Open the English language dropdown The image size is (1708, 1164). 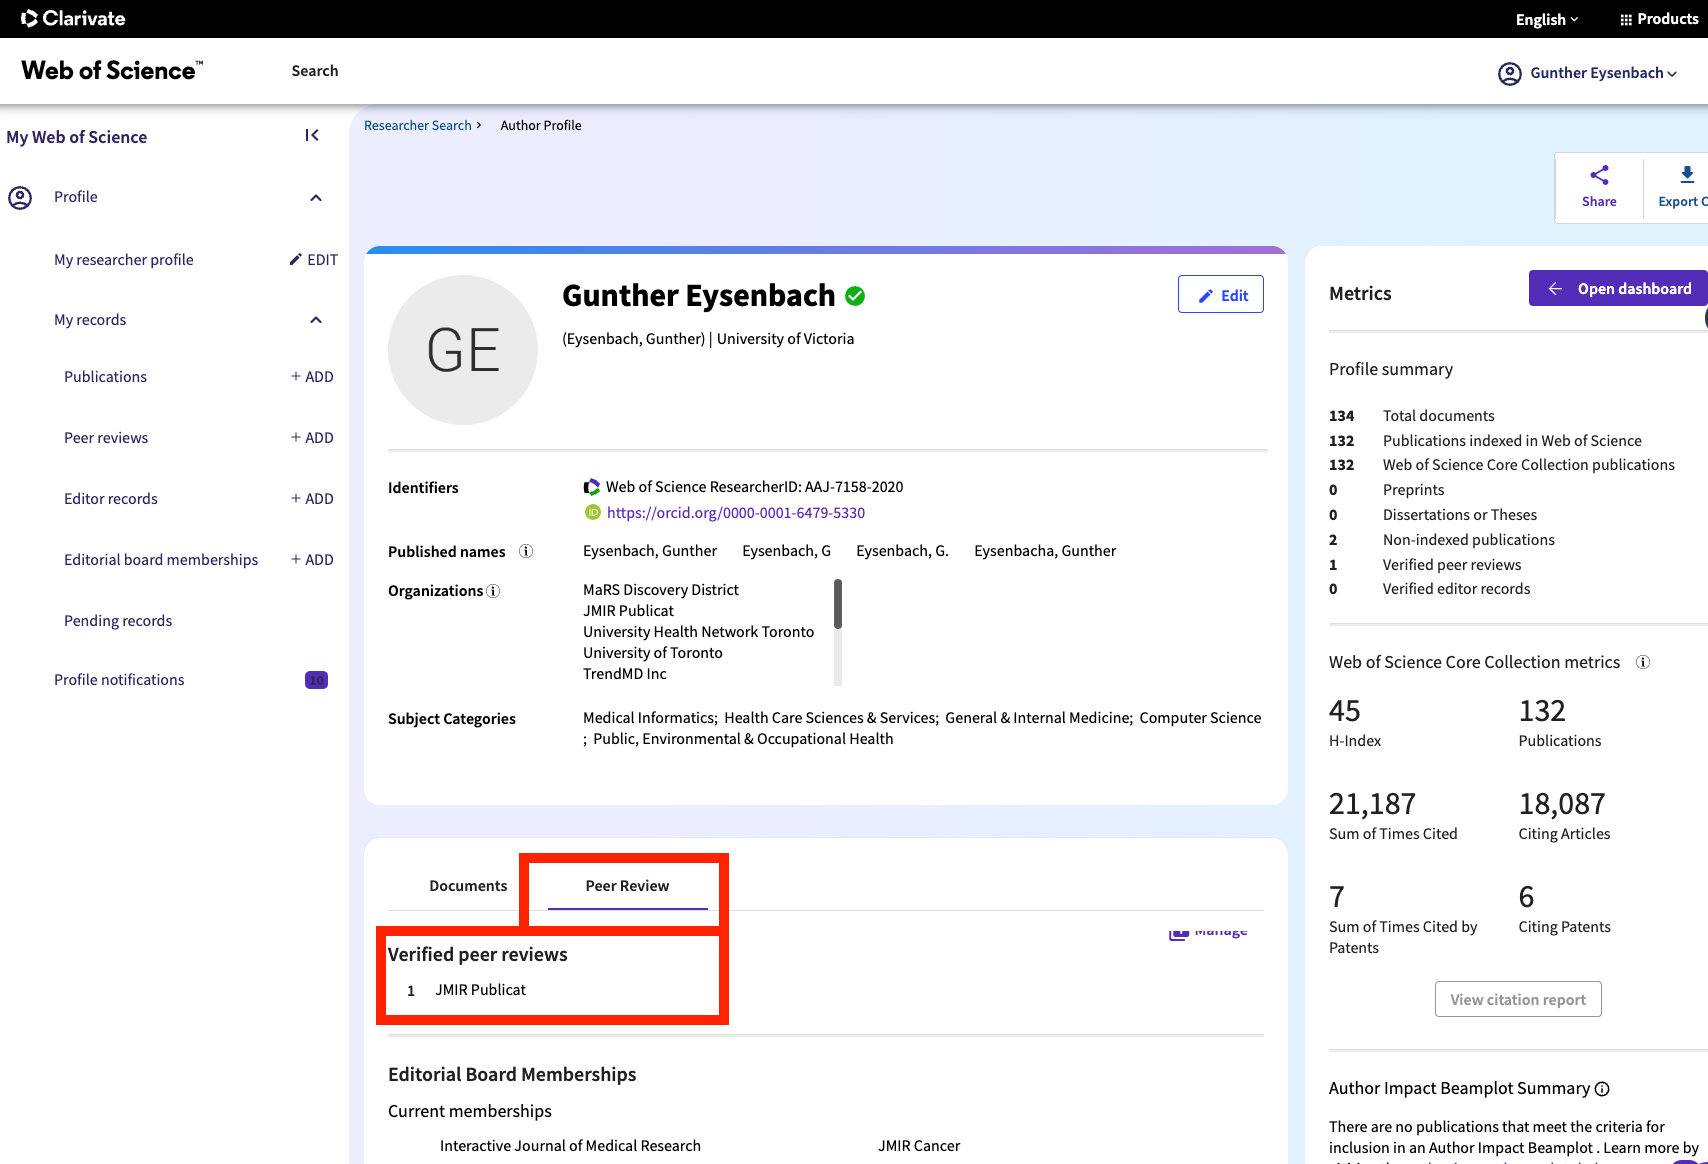(x=1546, y=20)
